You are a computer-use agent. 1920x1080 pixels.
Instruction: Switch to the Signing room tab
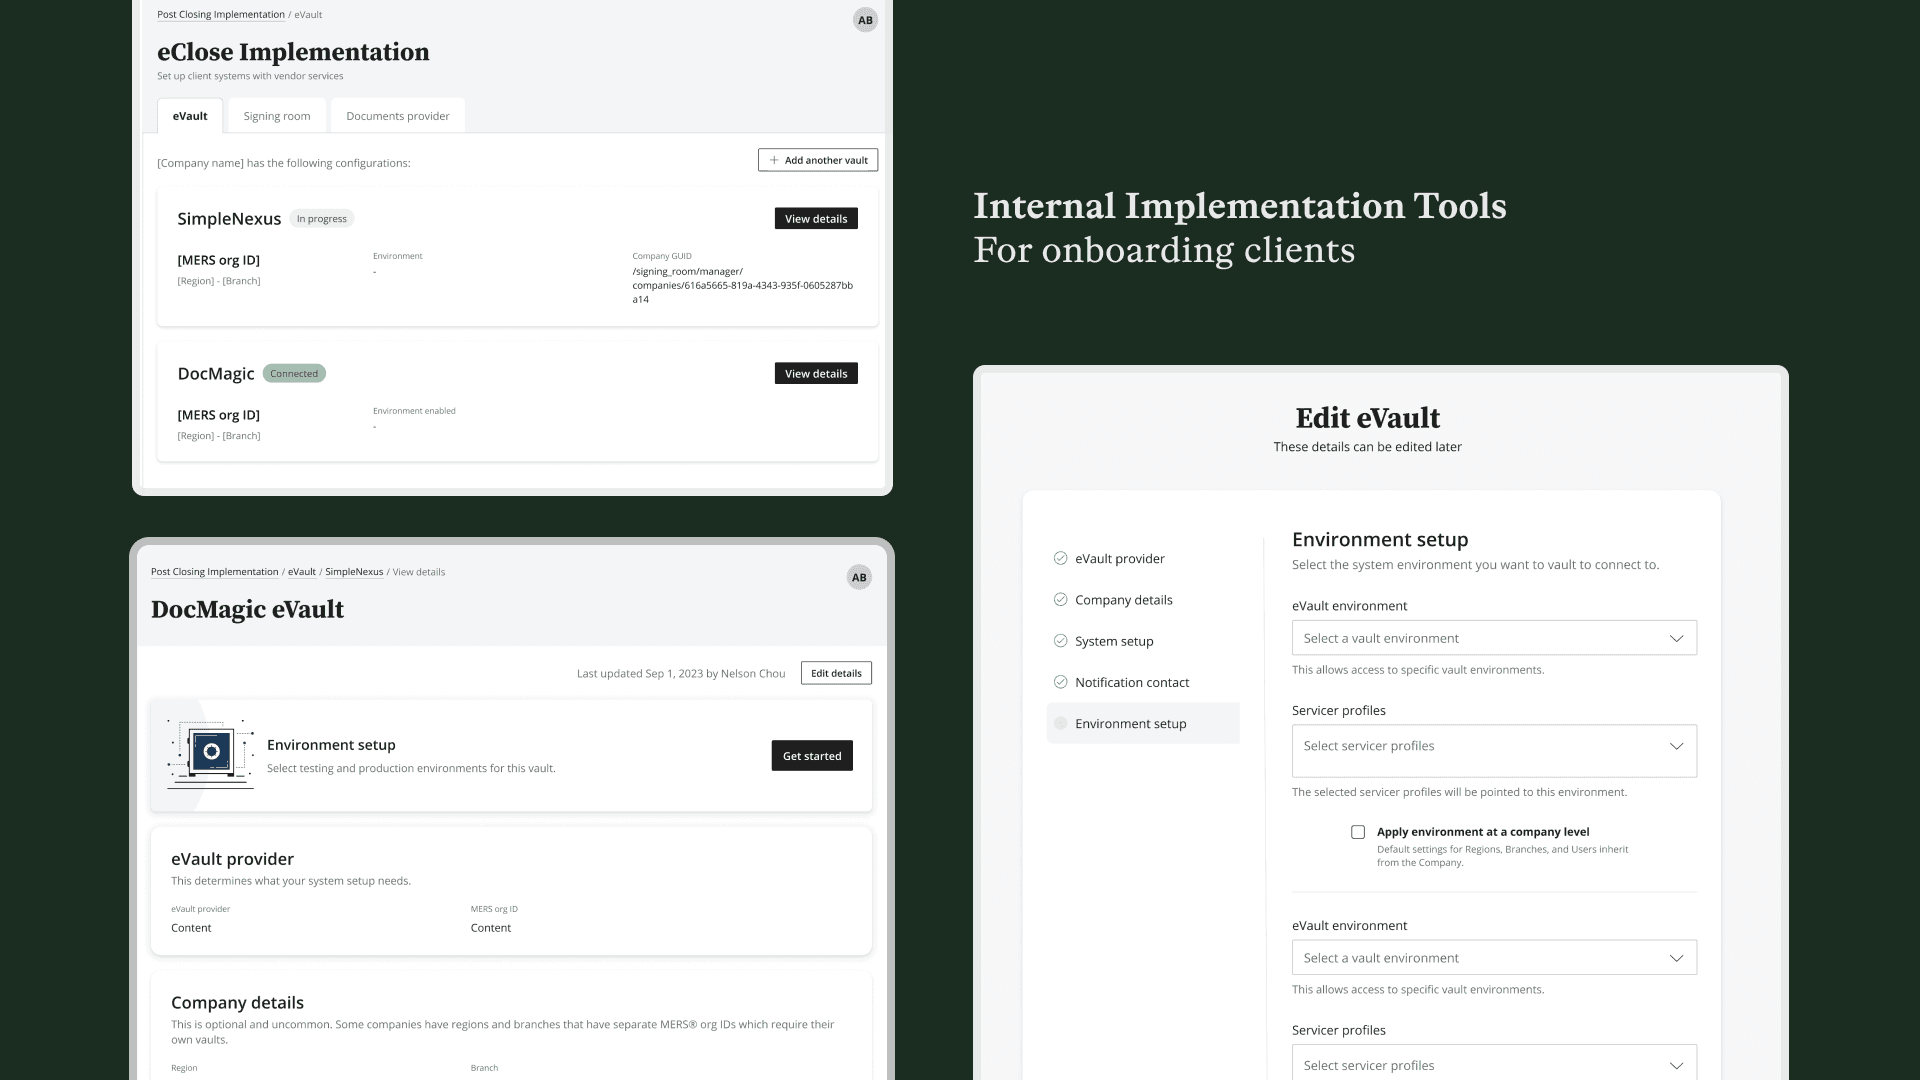pyautogui.click(x=277, y=116)
